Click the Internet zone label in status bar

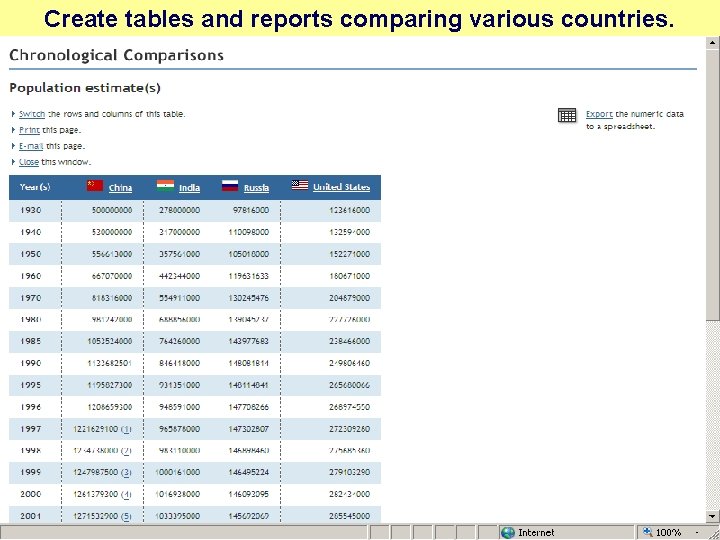[x=536, y=533]
